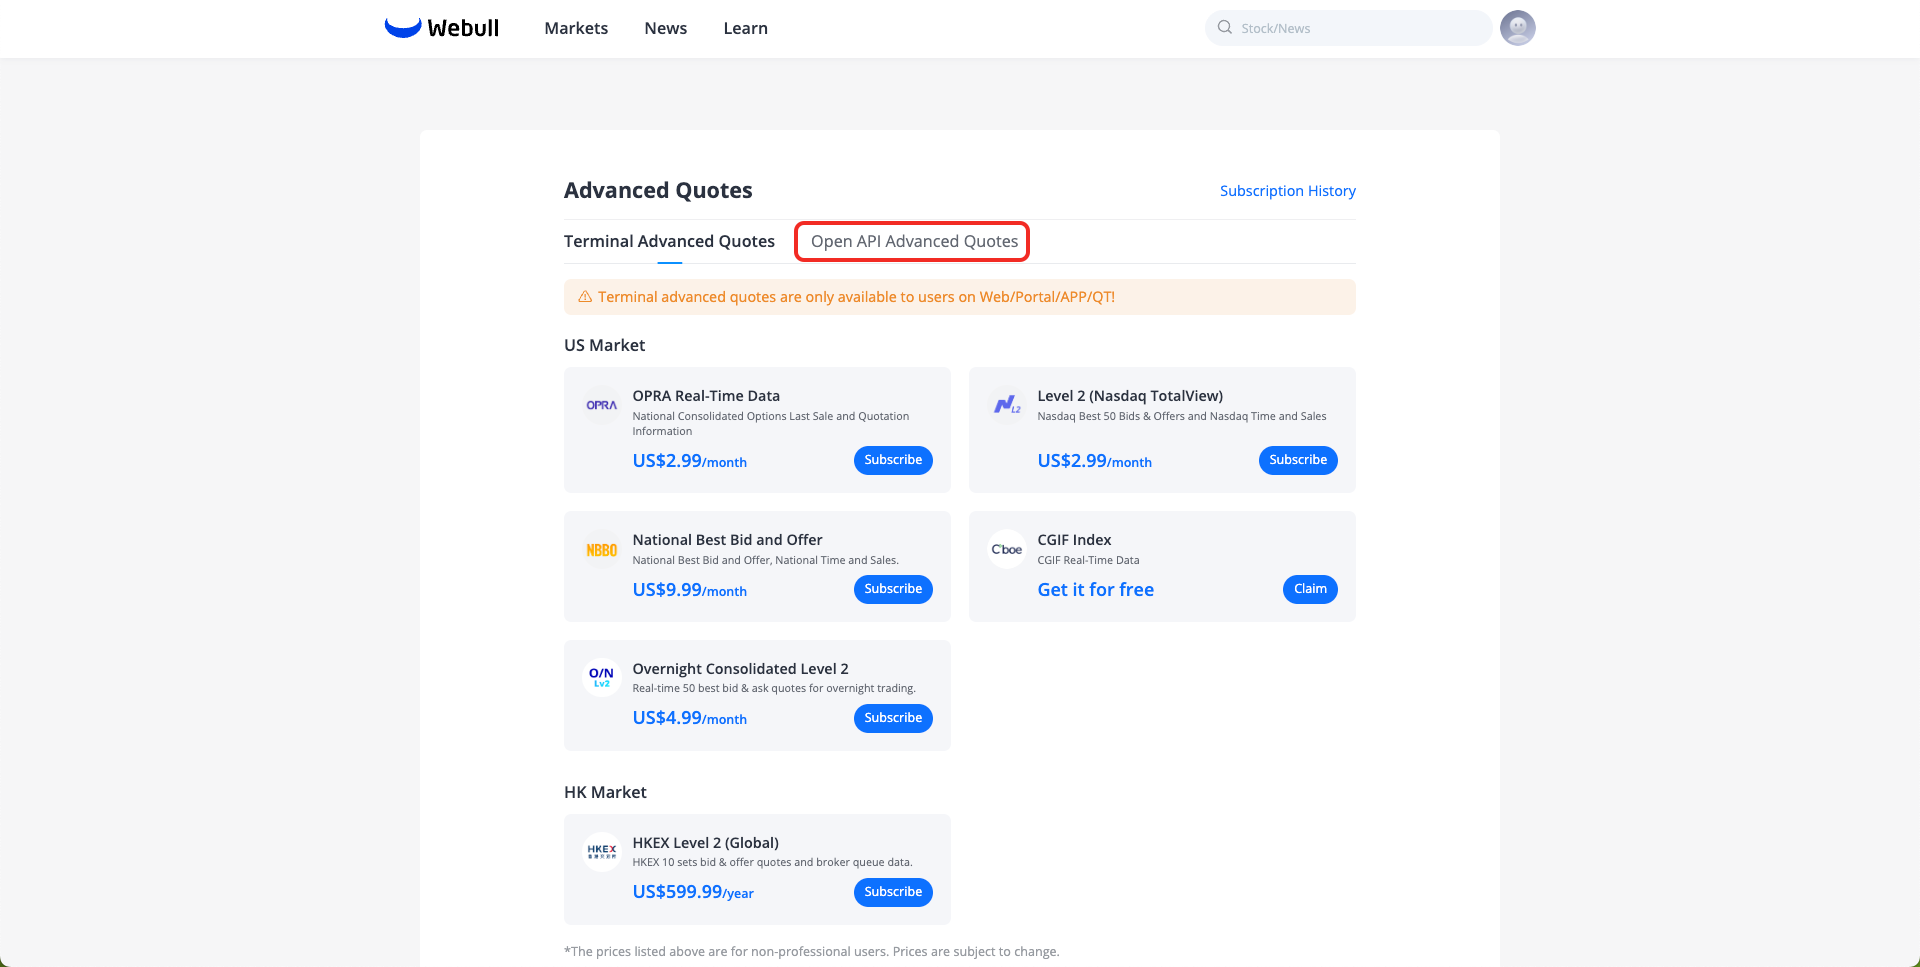Viewport: 1920px width, 967px height.
Task: Click the Get it for free text
Action: click(x=1095, y=590)
